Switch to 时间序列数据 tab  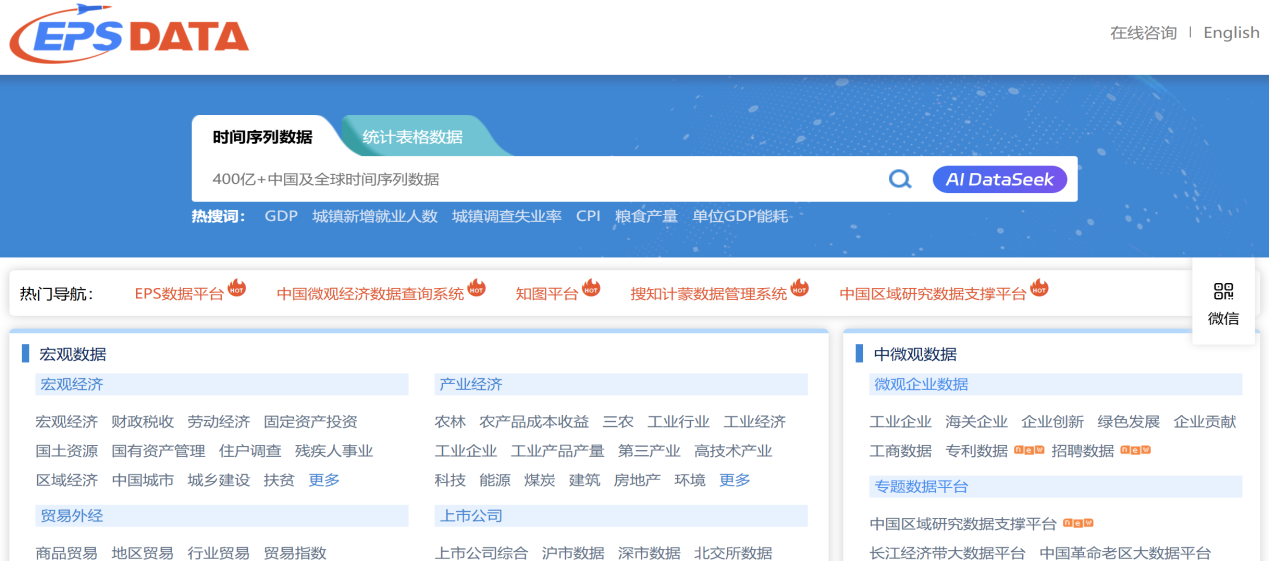pos(262,137)
